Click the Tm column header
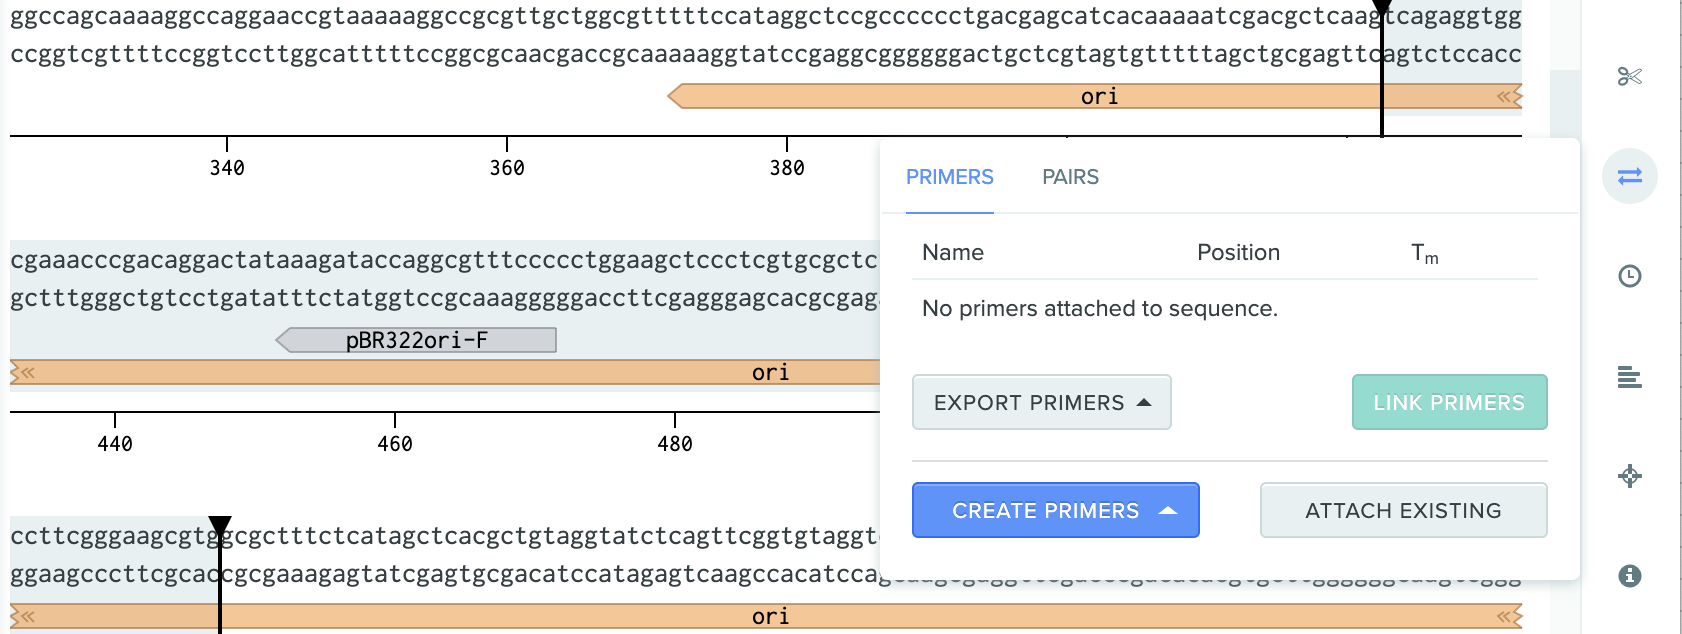 click(1425, 254)
